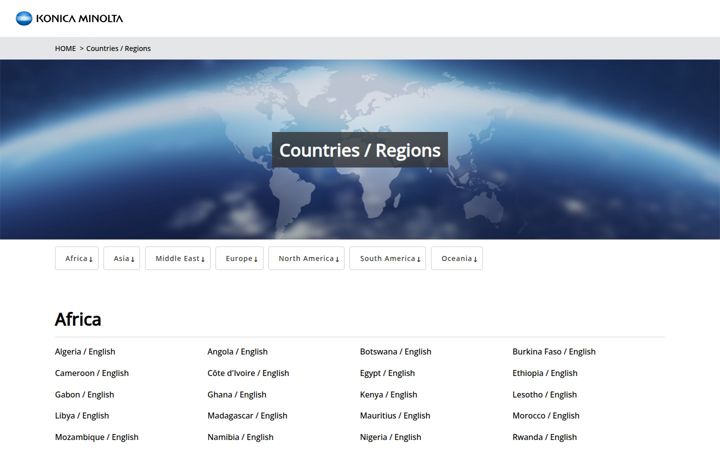Screen dimensions: 720x450
Task: Click the Konica Minolta logo
Action: 69,18
